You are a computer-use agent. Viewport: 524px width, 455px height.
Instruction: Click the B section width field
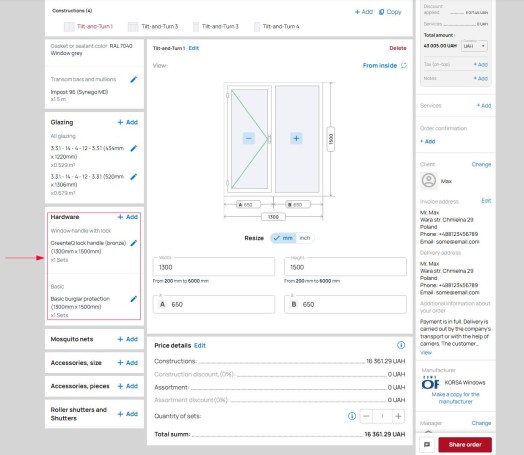tap(345, 304)
